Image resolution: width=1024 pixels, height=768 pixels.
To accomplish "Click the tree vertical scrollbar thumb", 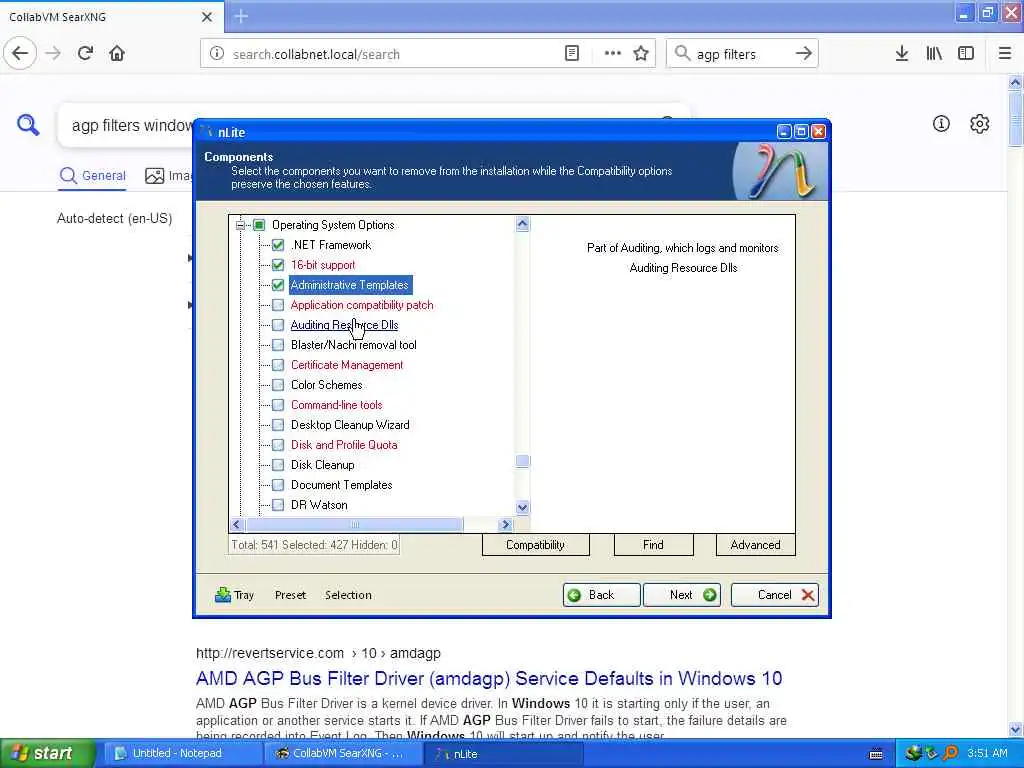I will 522,461.
